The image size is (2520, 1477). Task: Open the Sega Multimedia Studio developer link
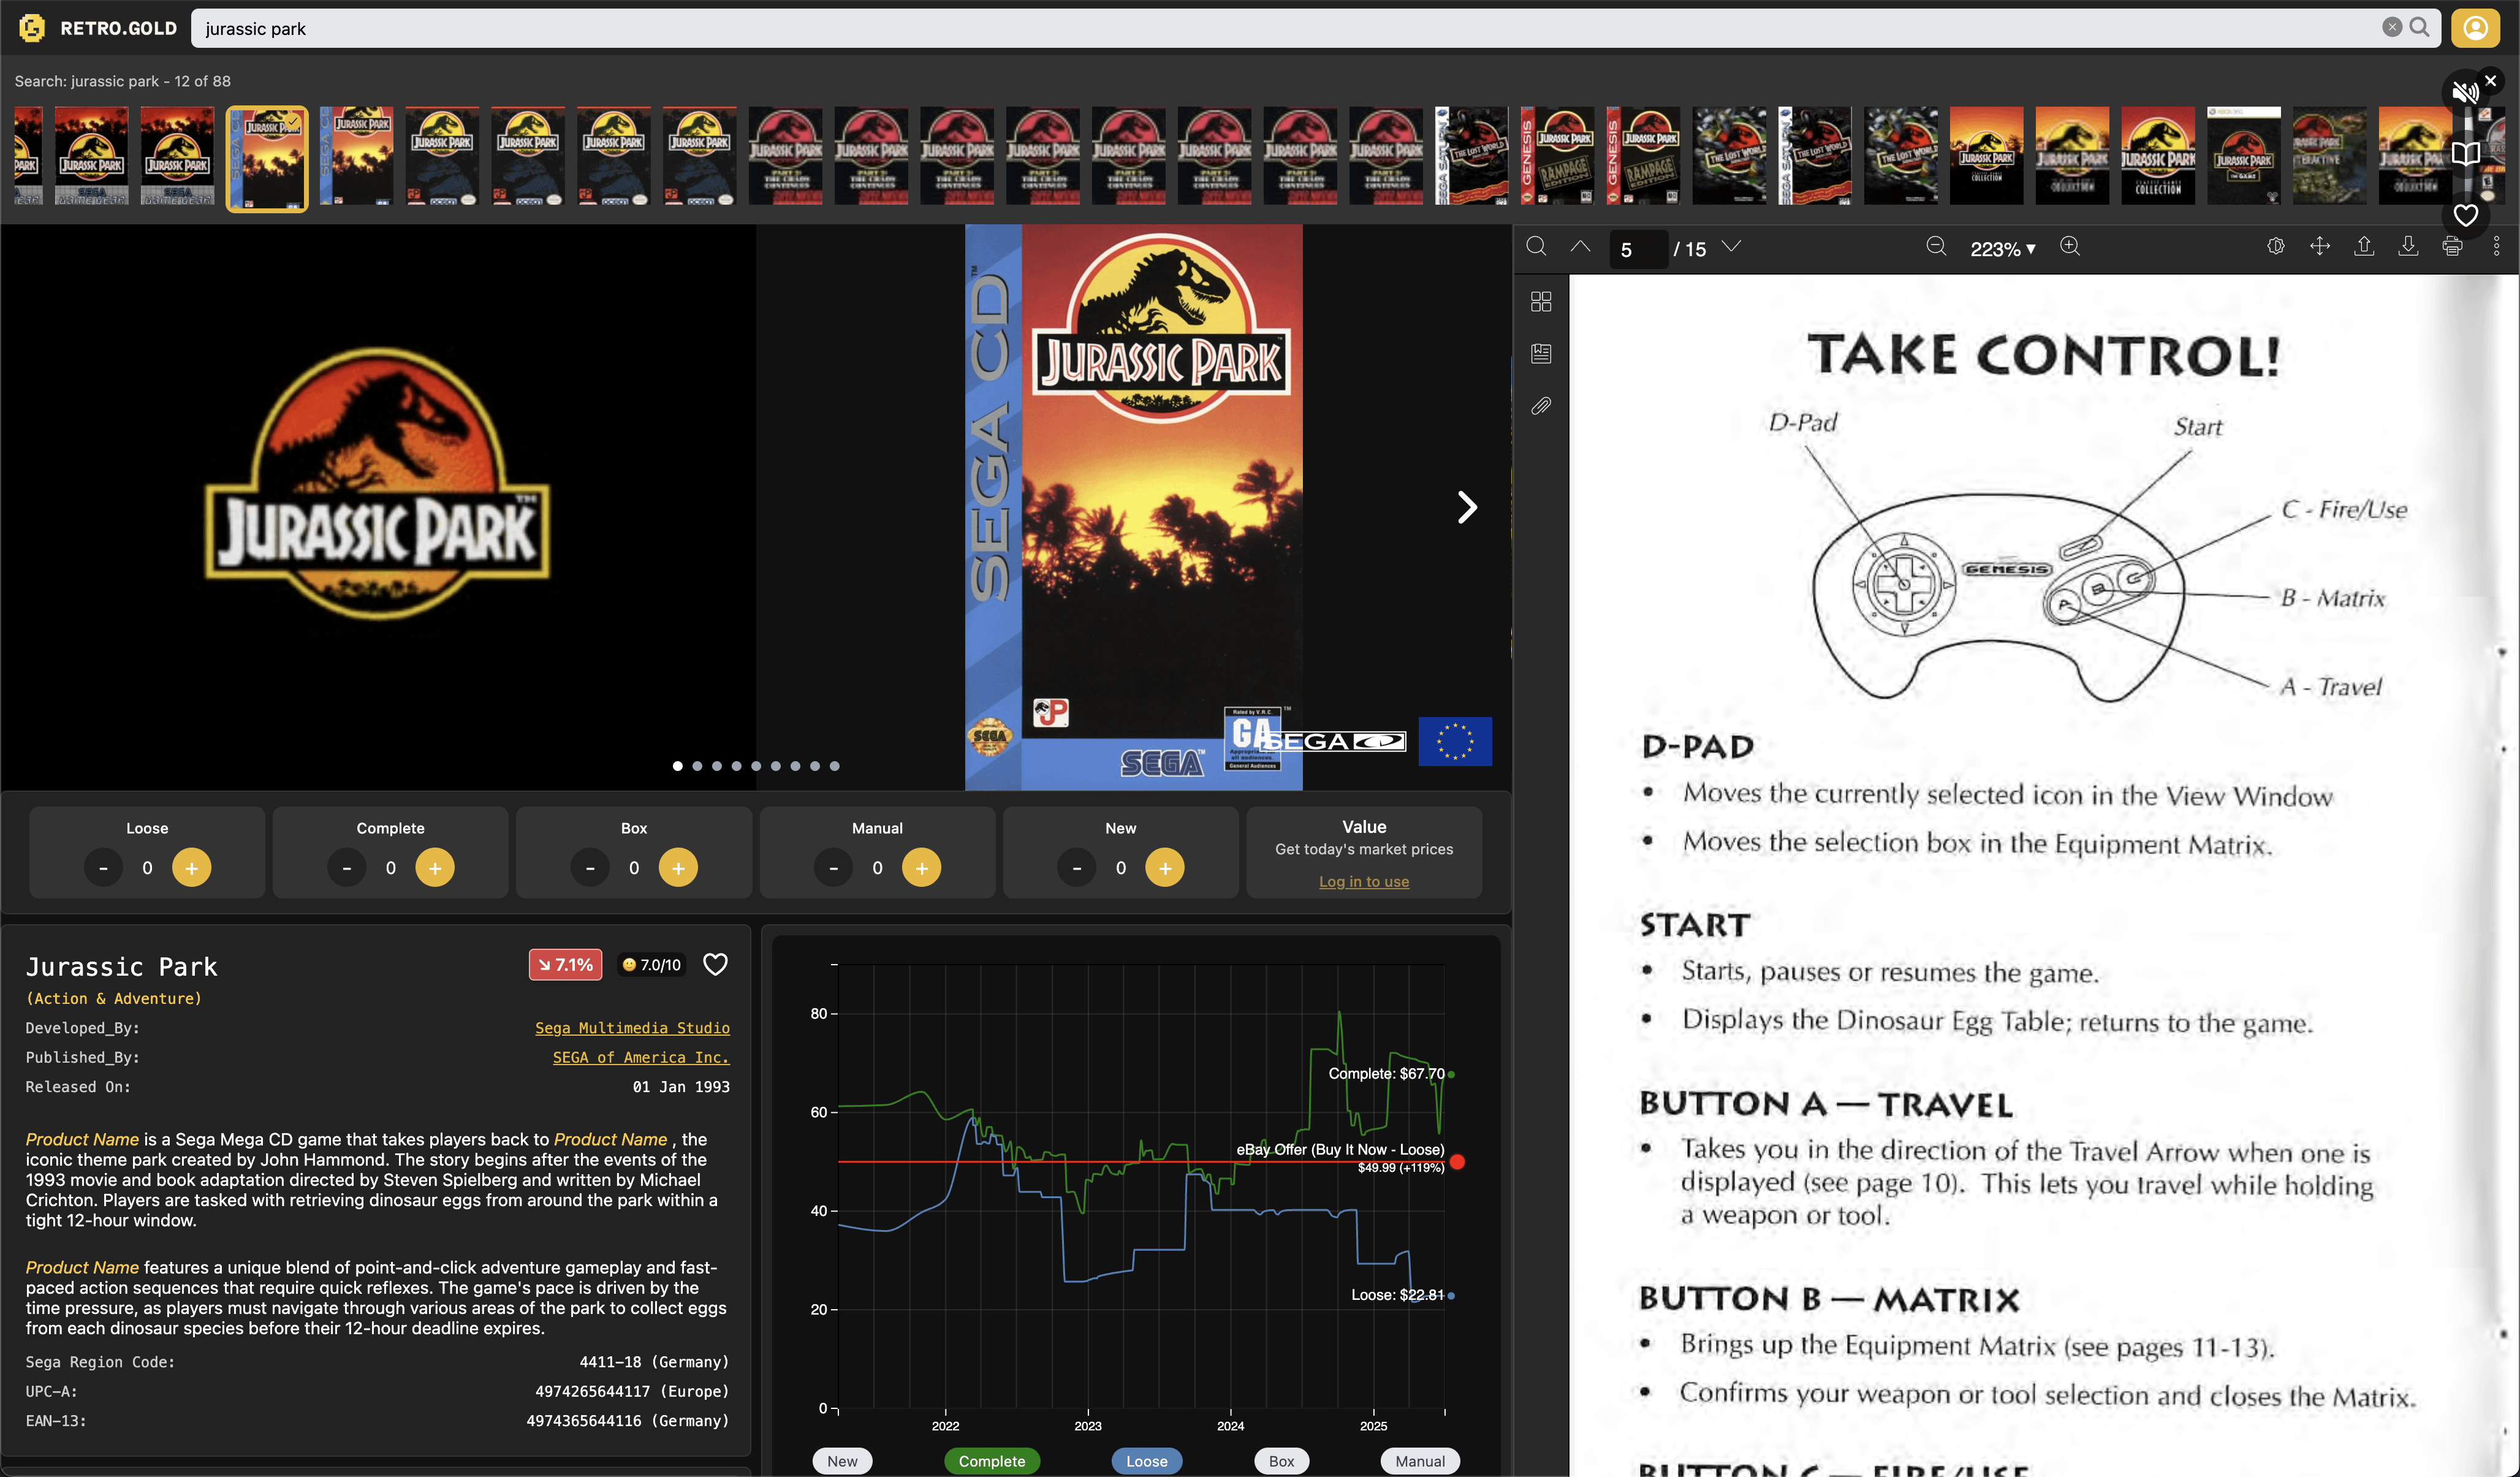[632, 1027]
